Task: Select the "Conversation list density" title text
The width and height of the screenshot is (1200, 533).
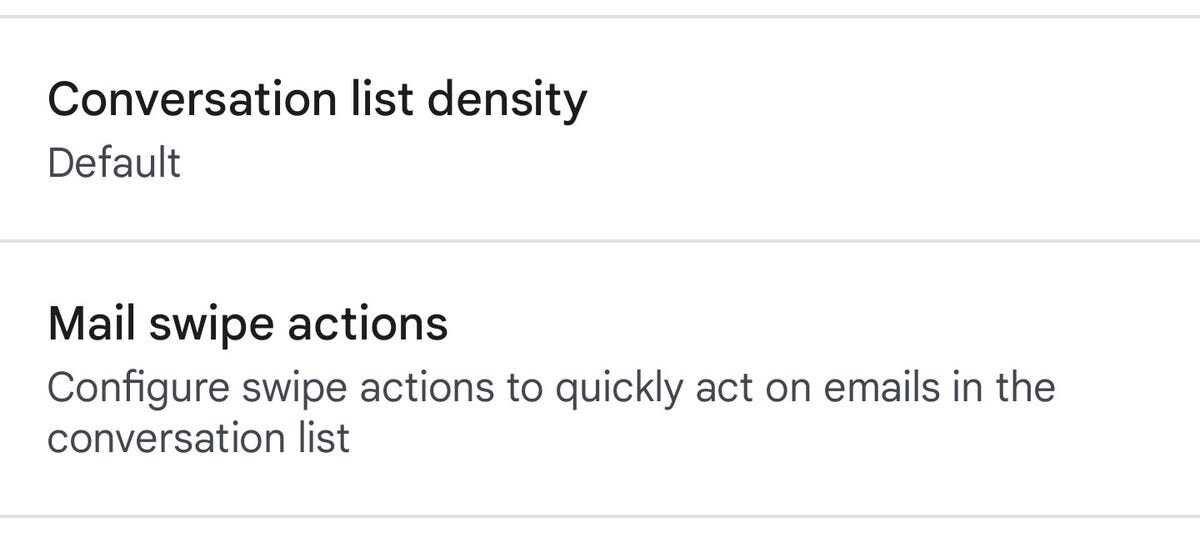Action: click(x=316, y=100)
